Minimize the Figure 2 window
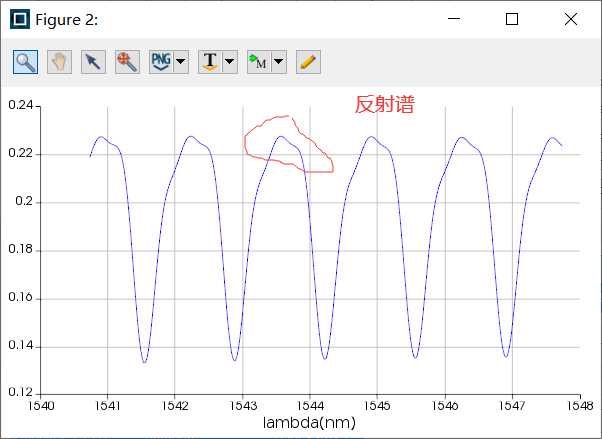The height and width of the screenshot is (439, 602). pos(454,19)
